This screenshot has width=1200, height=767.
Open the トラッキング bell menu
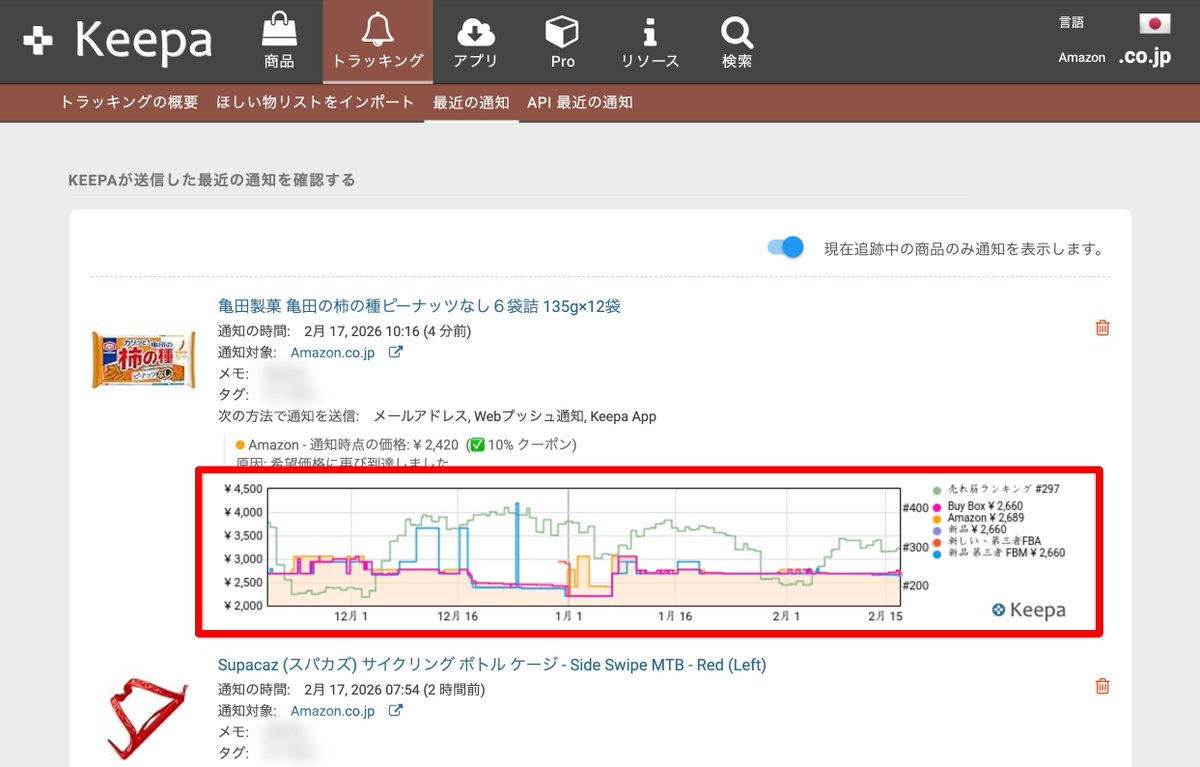coord(378,41)
